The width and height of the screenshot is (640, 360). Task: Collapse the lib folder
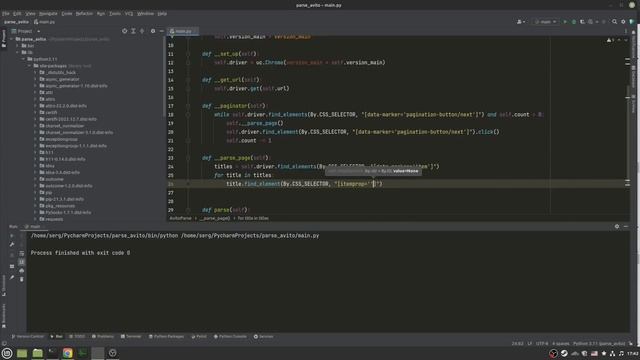[18, 52]
